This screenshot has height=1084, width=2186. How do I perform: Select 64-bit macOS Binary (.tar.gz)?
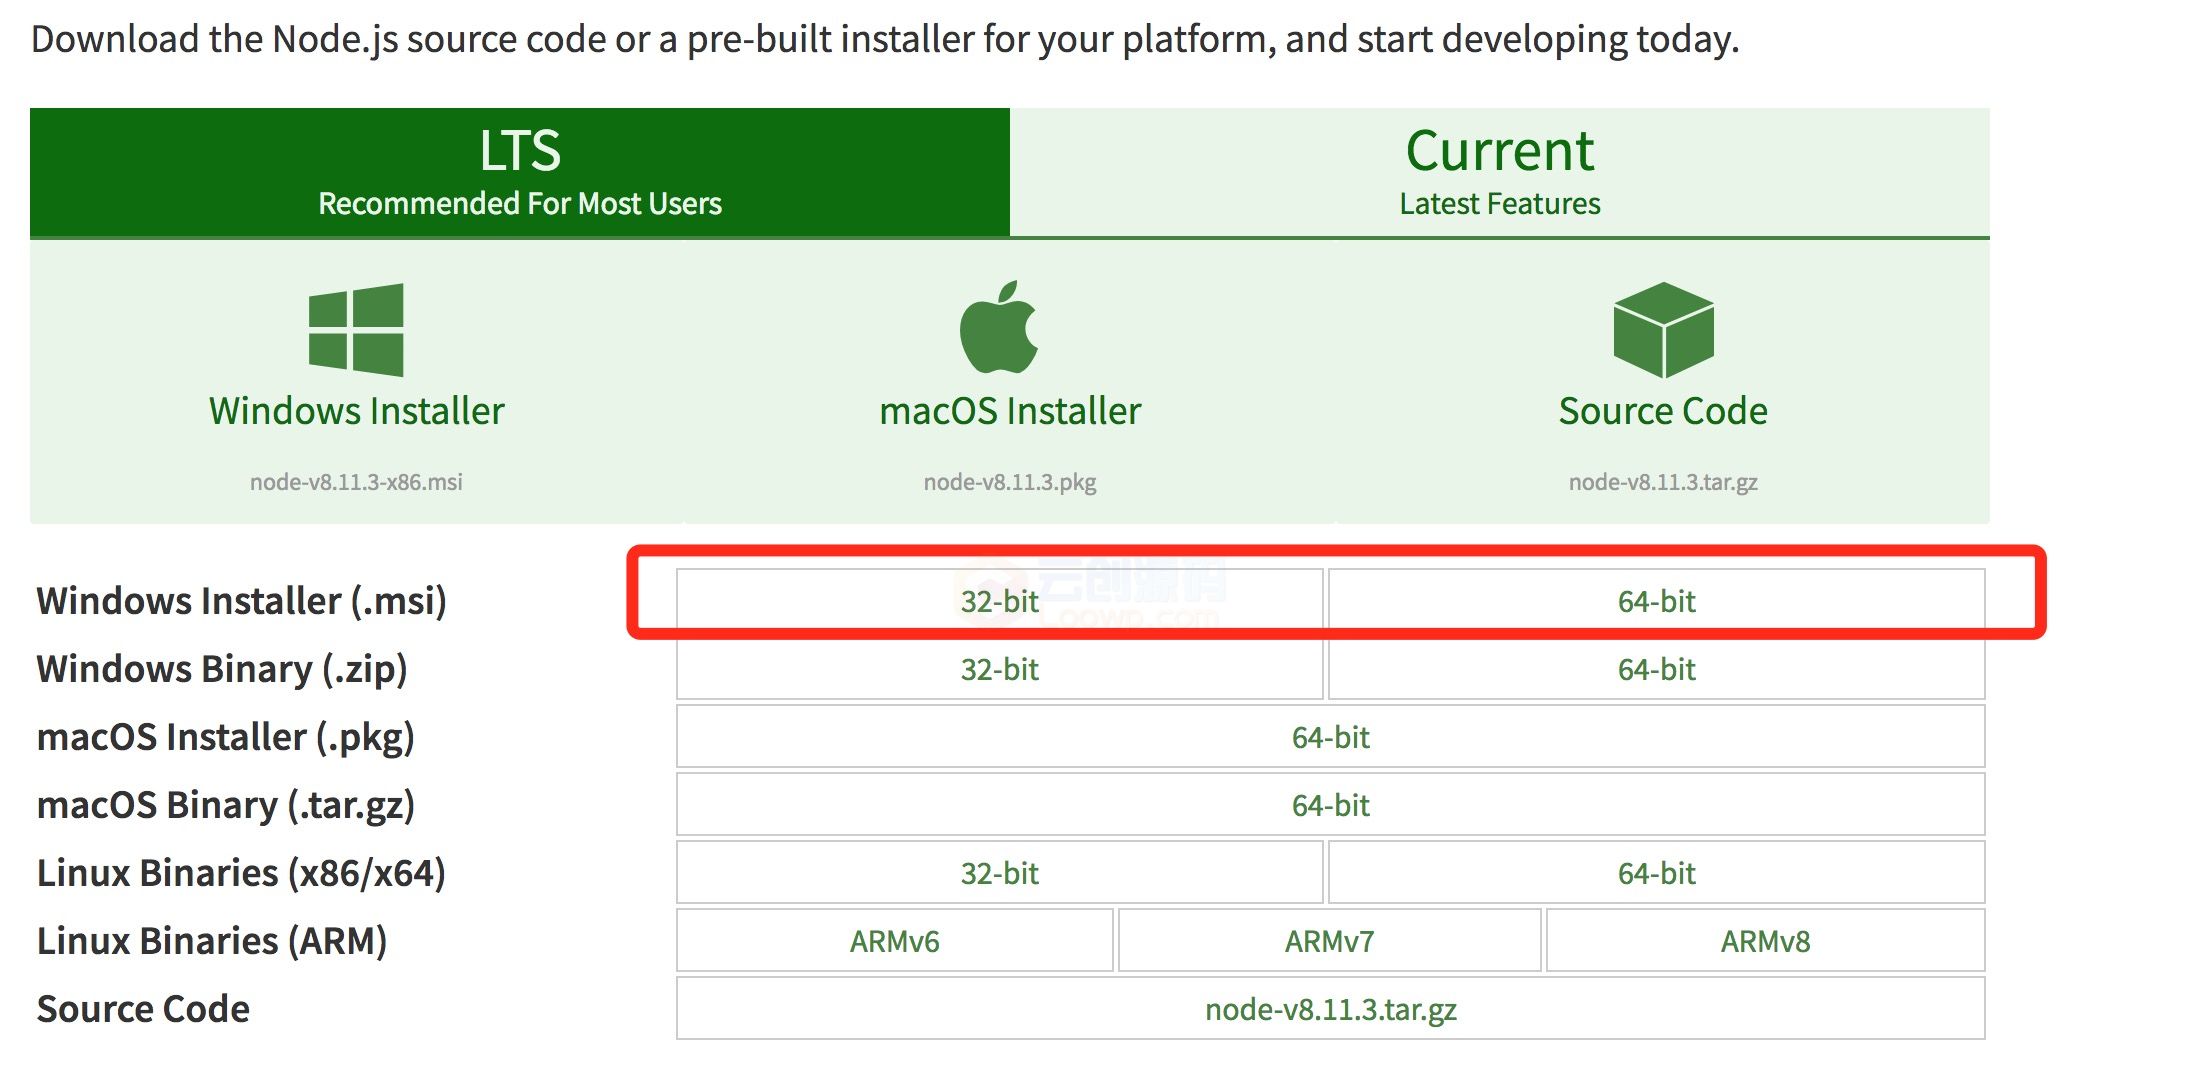1331,805
